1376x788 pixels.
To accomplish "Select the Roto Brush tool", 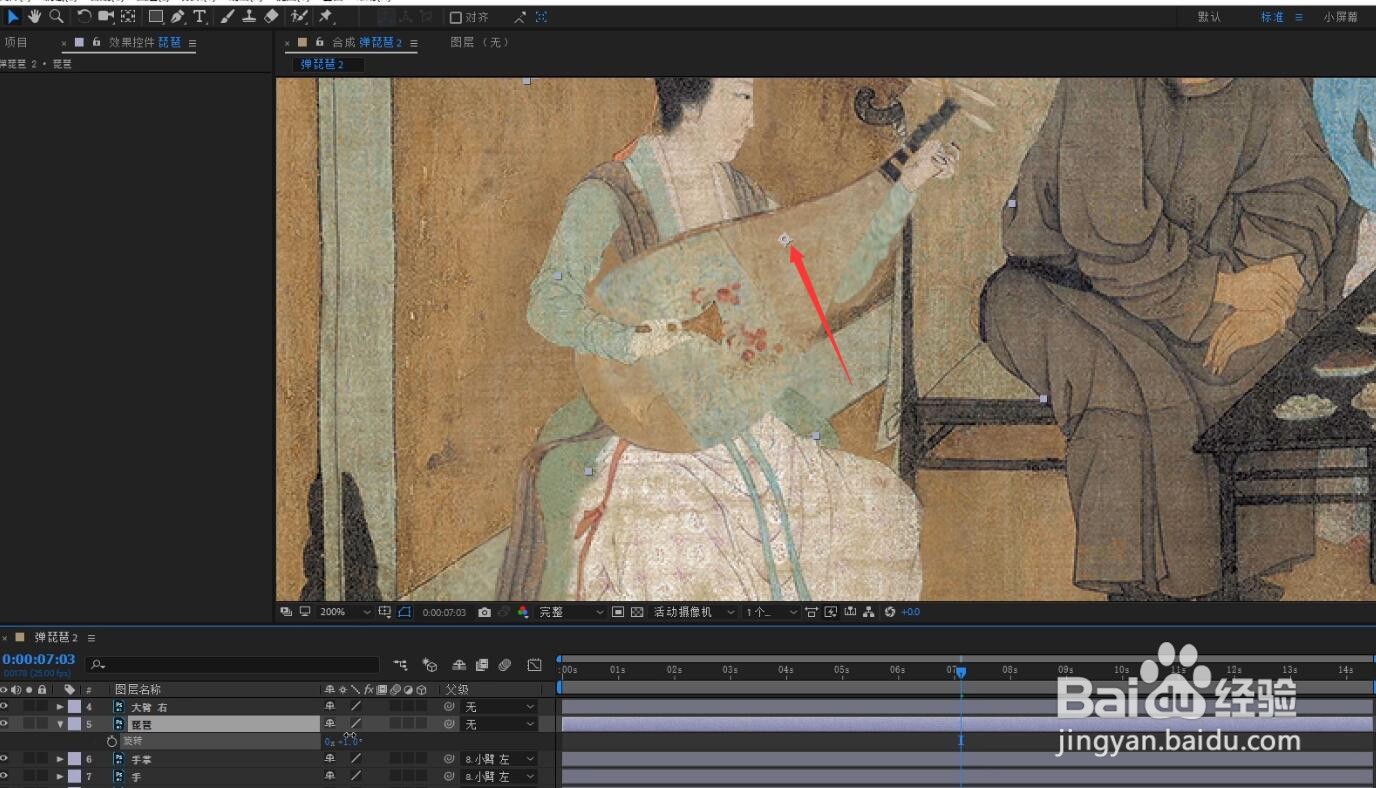I will point(299,17).
